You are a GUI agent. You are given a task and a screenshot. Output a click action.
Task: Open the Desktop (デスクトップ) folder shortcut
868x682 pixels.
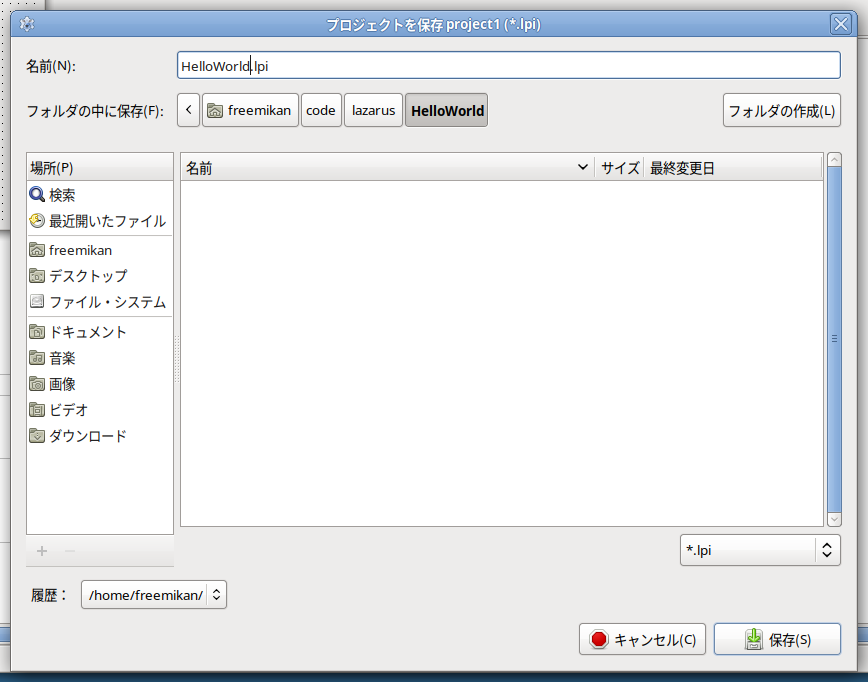(87, 276)
